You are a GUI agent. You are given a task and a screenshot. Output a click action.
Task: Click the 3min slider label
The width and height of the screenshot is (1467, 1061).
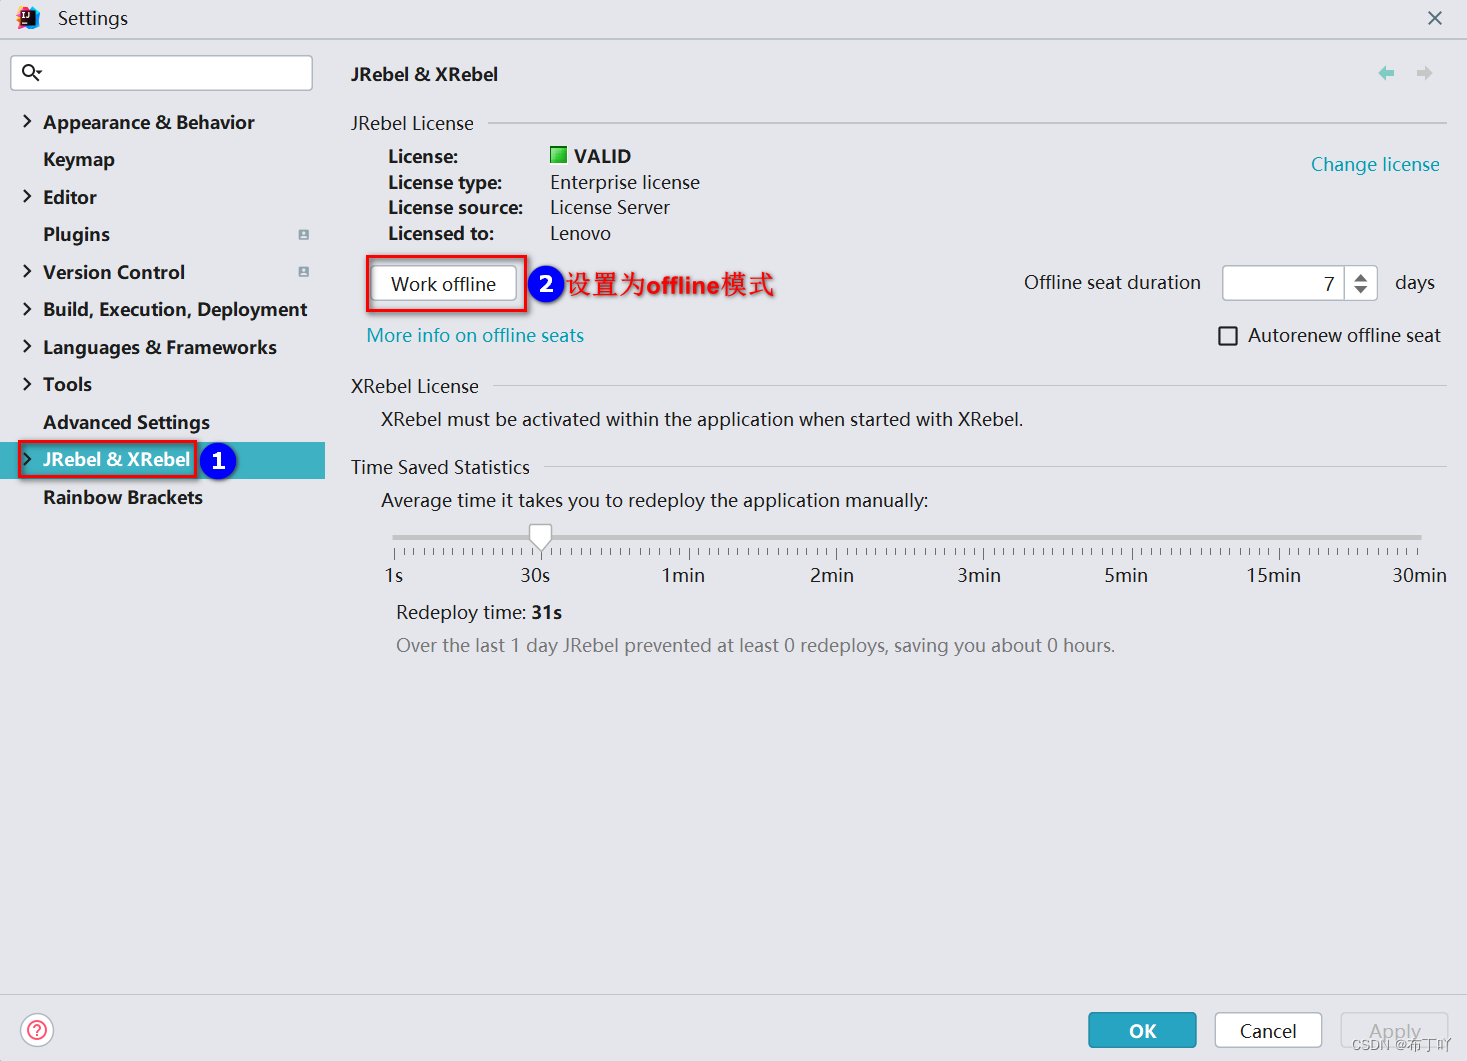click(979, 575)
